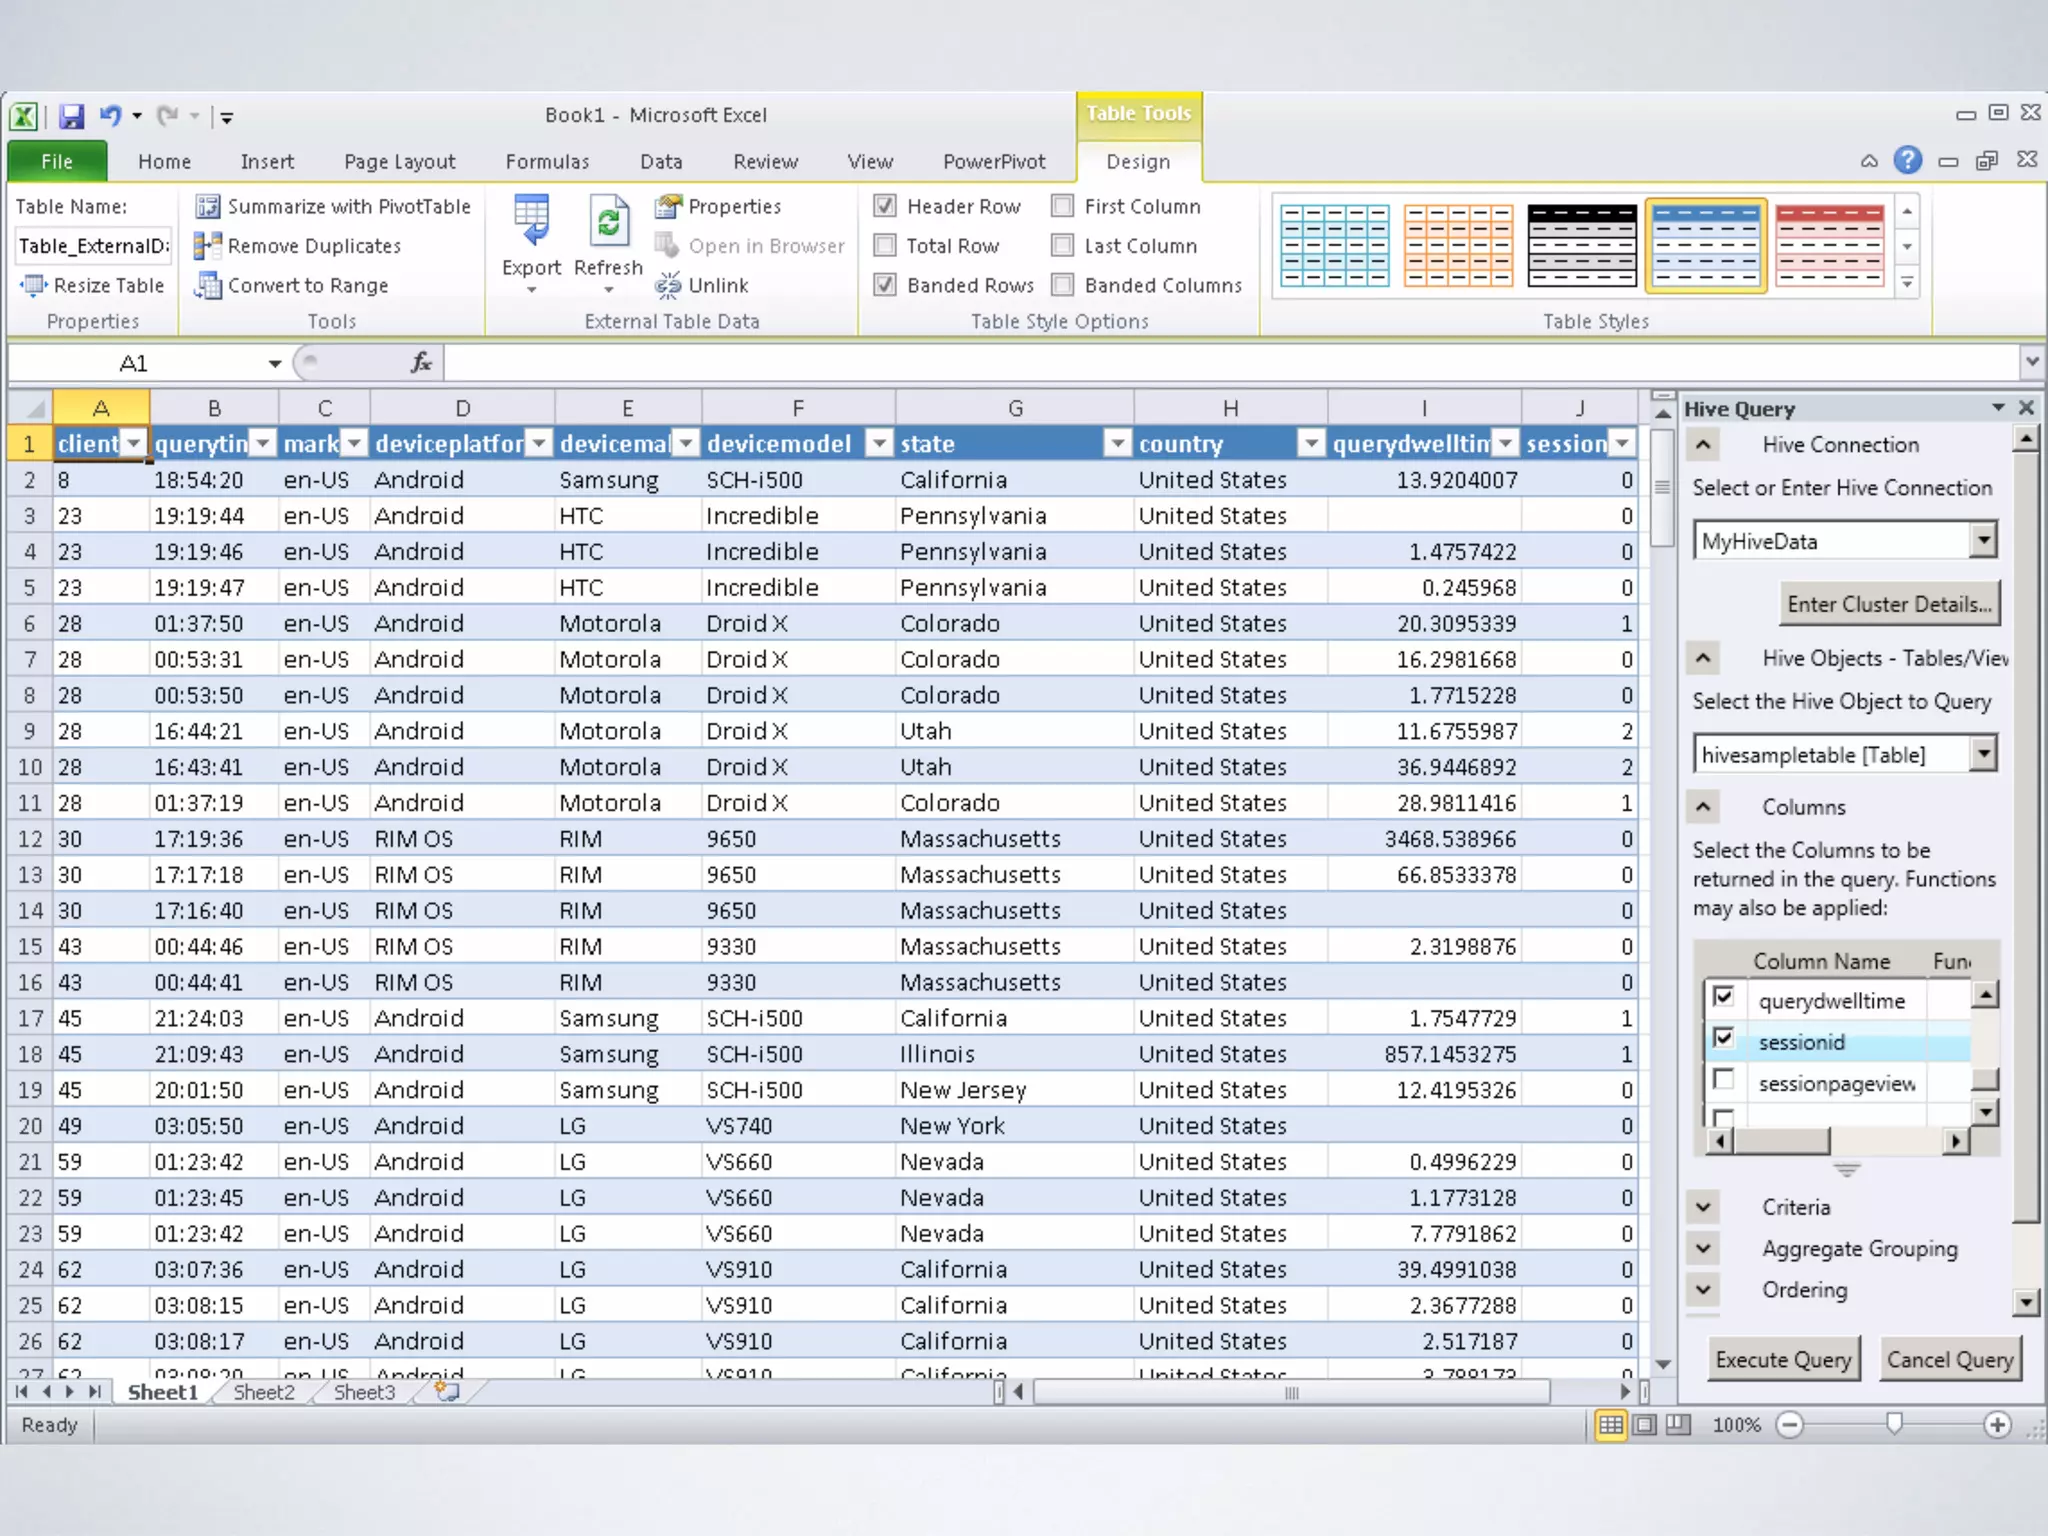Click Cancel Query button
This screenshot has width=2048, height=1536.
(1950, 1360)
